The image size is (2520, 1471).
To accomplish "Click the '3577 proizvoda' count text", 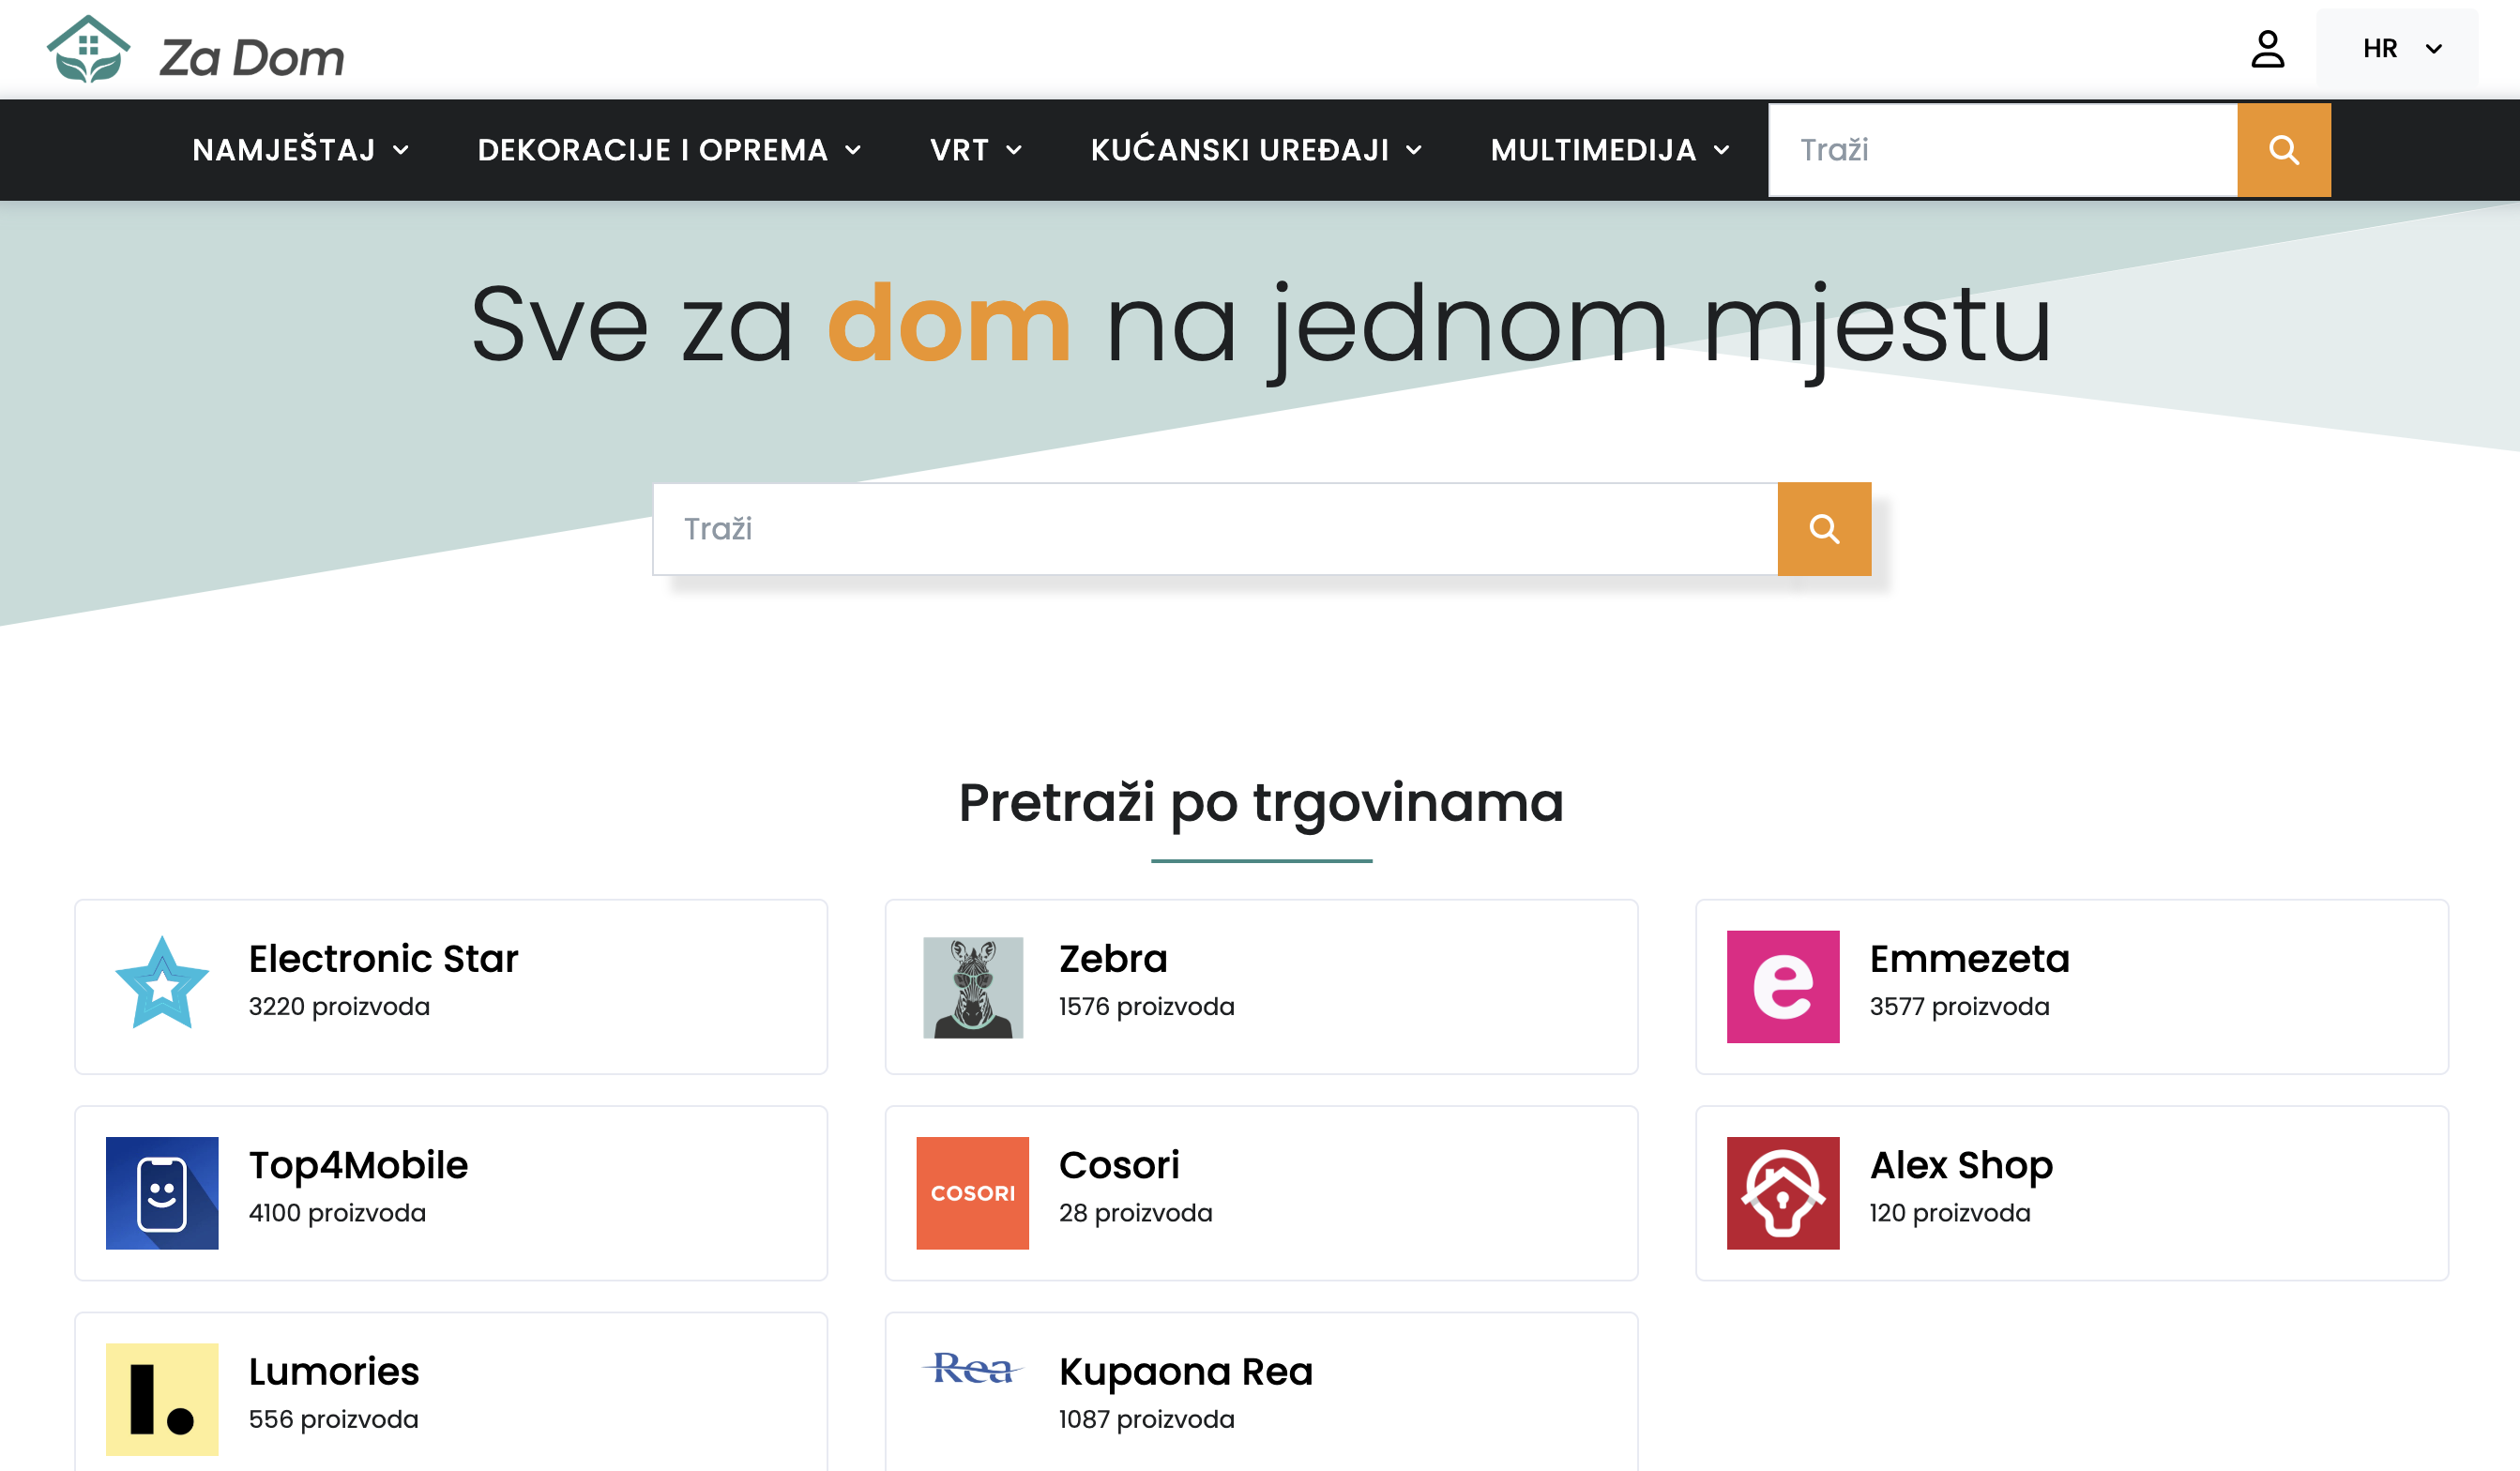I will pos(1960,1007).
